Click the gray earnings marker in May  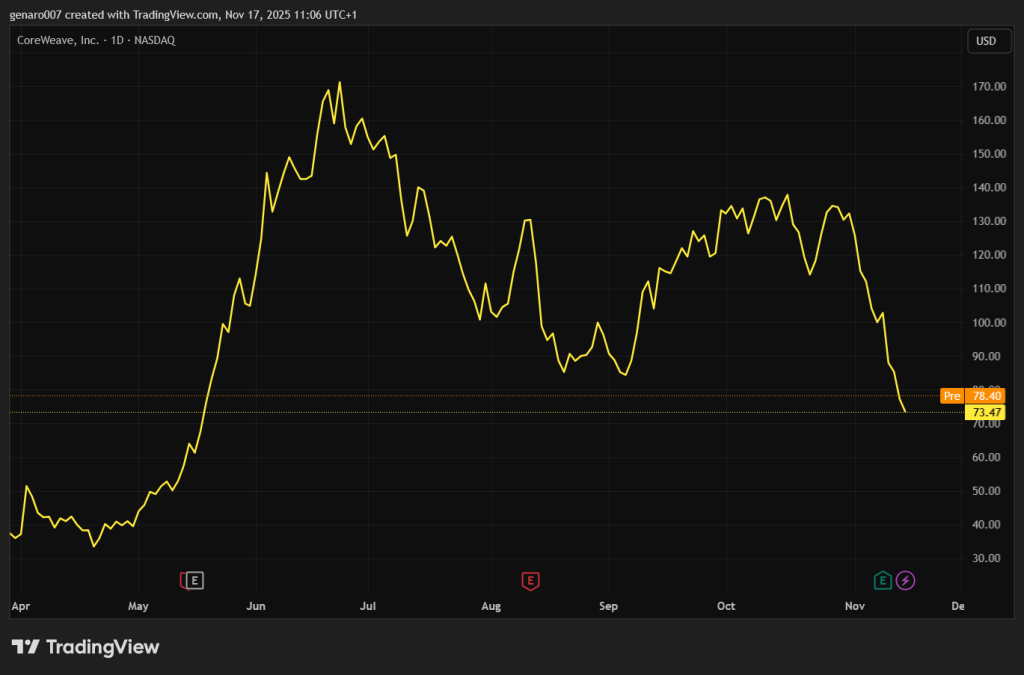pos(195,580)
